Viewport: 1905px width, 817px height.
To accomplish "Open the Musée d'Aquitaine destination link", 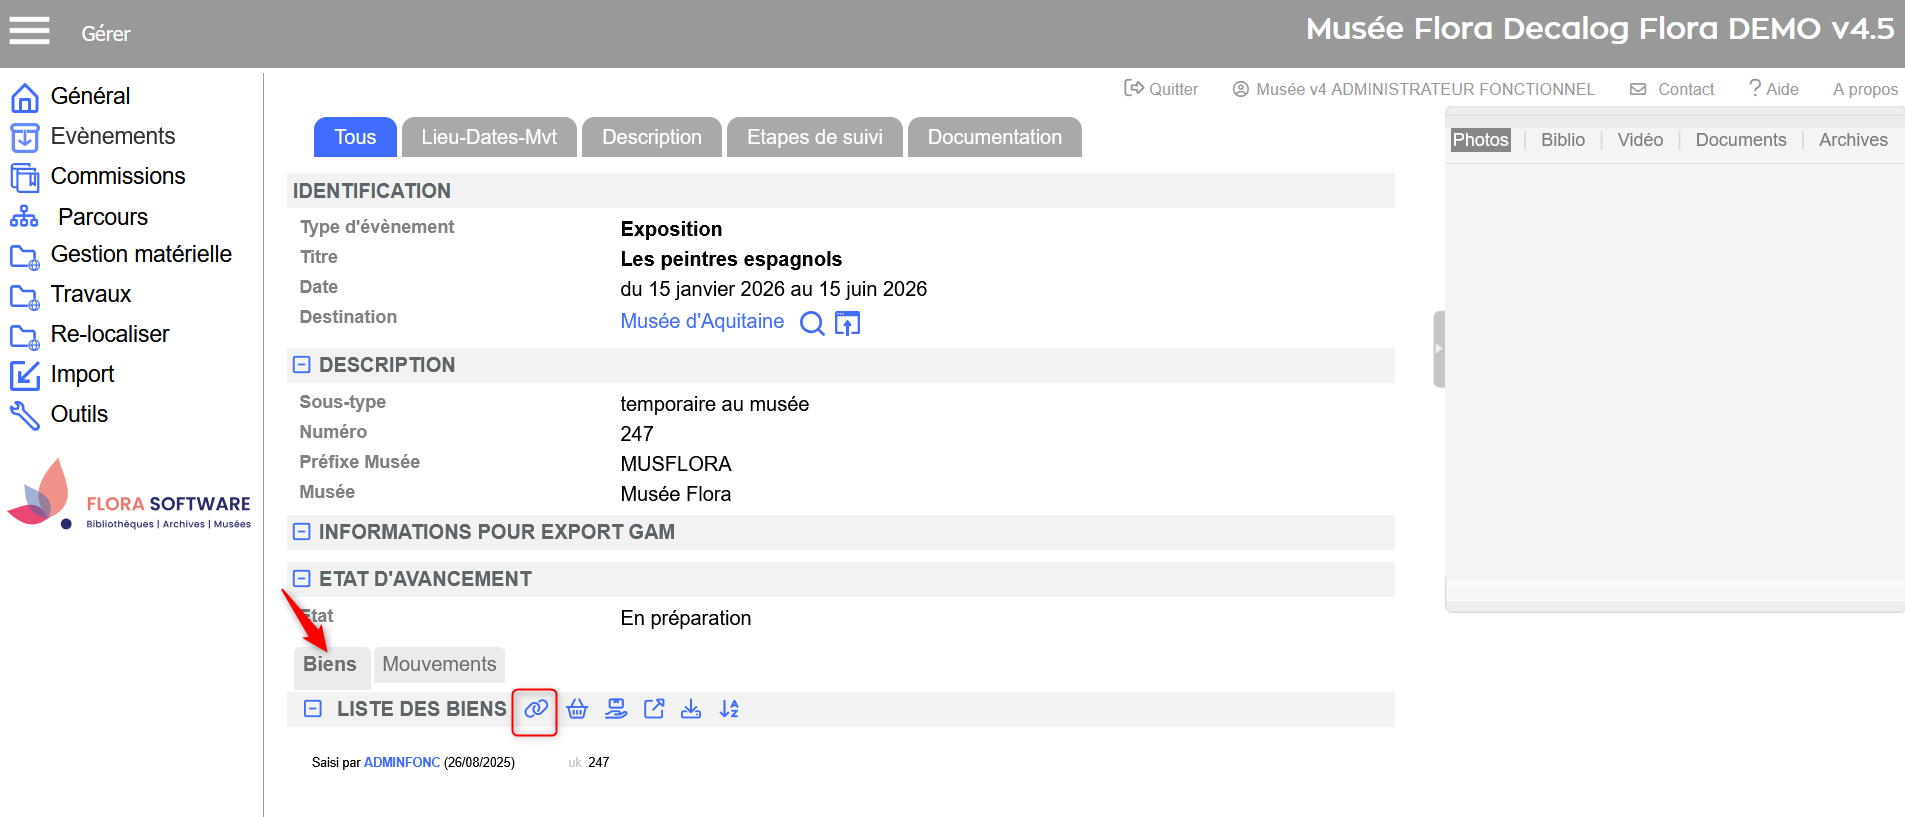I will pyautogui.click(x=702, y=321).
